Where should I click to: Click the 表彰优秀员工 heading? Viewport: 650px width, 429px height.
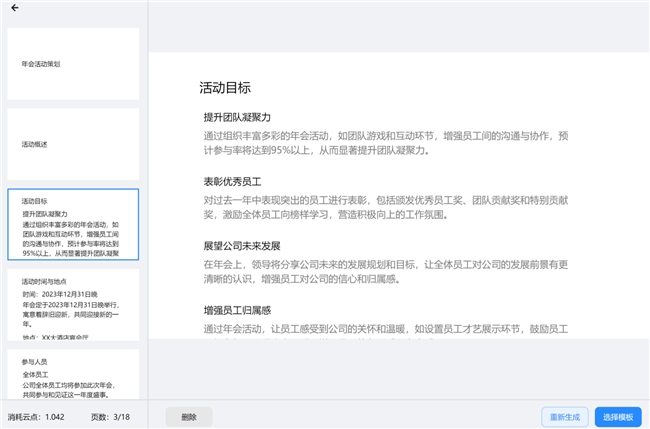[232, 181]
